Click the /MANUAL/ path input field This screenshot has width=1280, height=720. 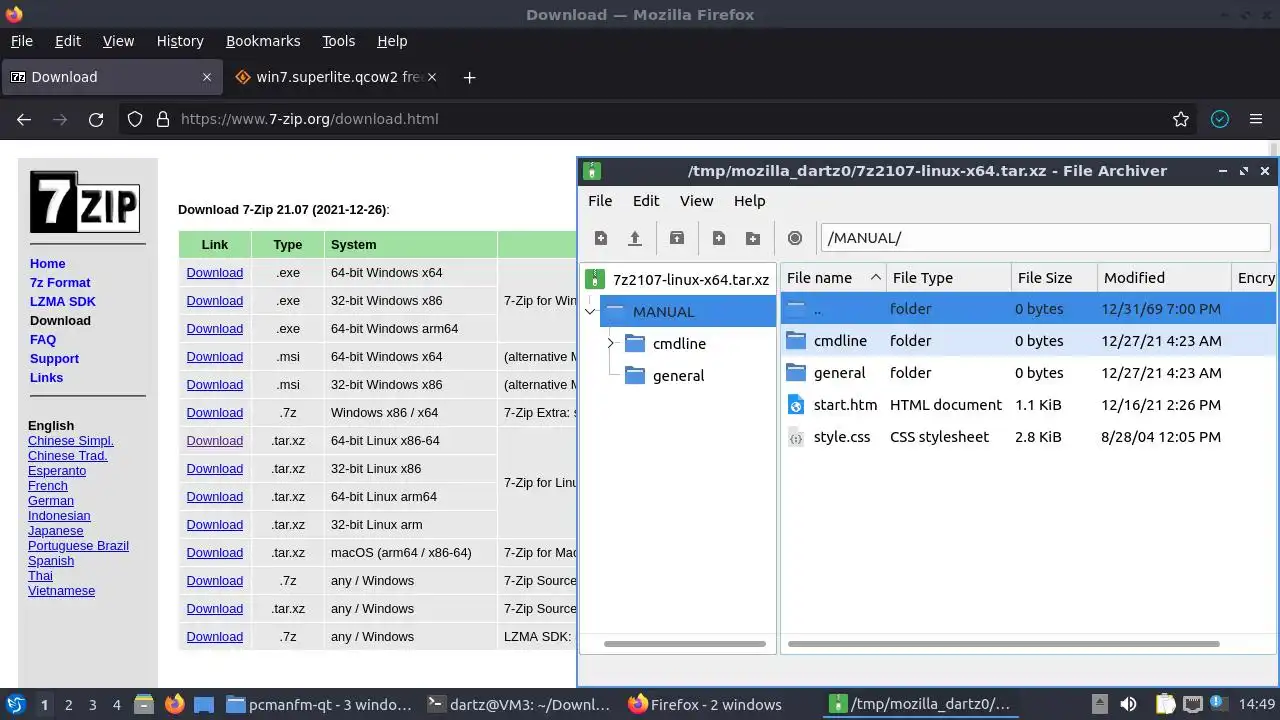click(1045, 238)
